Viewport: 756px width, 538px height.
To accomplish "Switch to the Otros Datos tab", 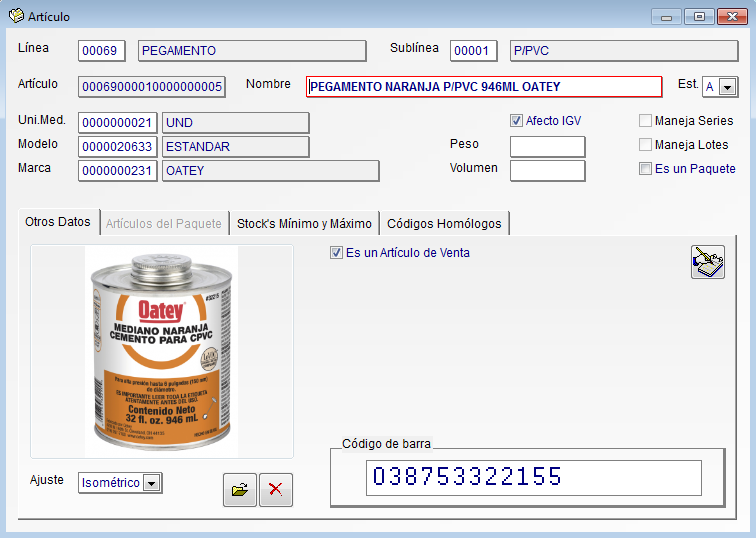I will tap(58, 222).
